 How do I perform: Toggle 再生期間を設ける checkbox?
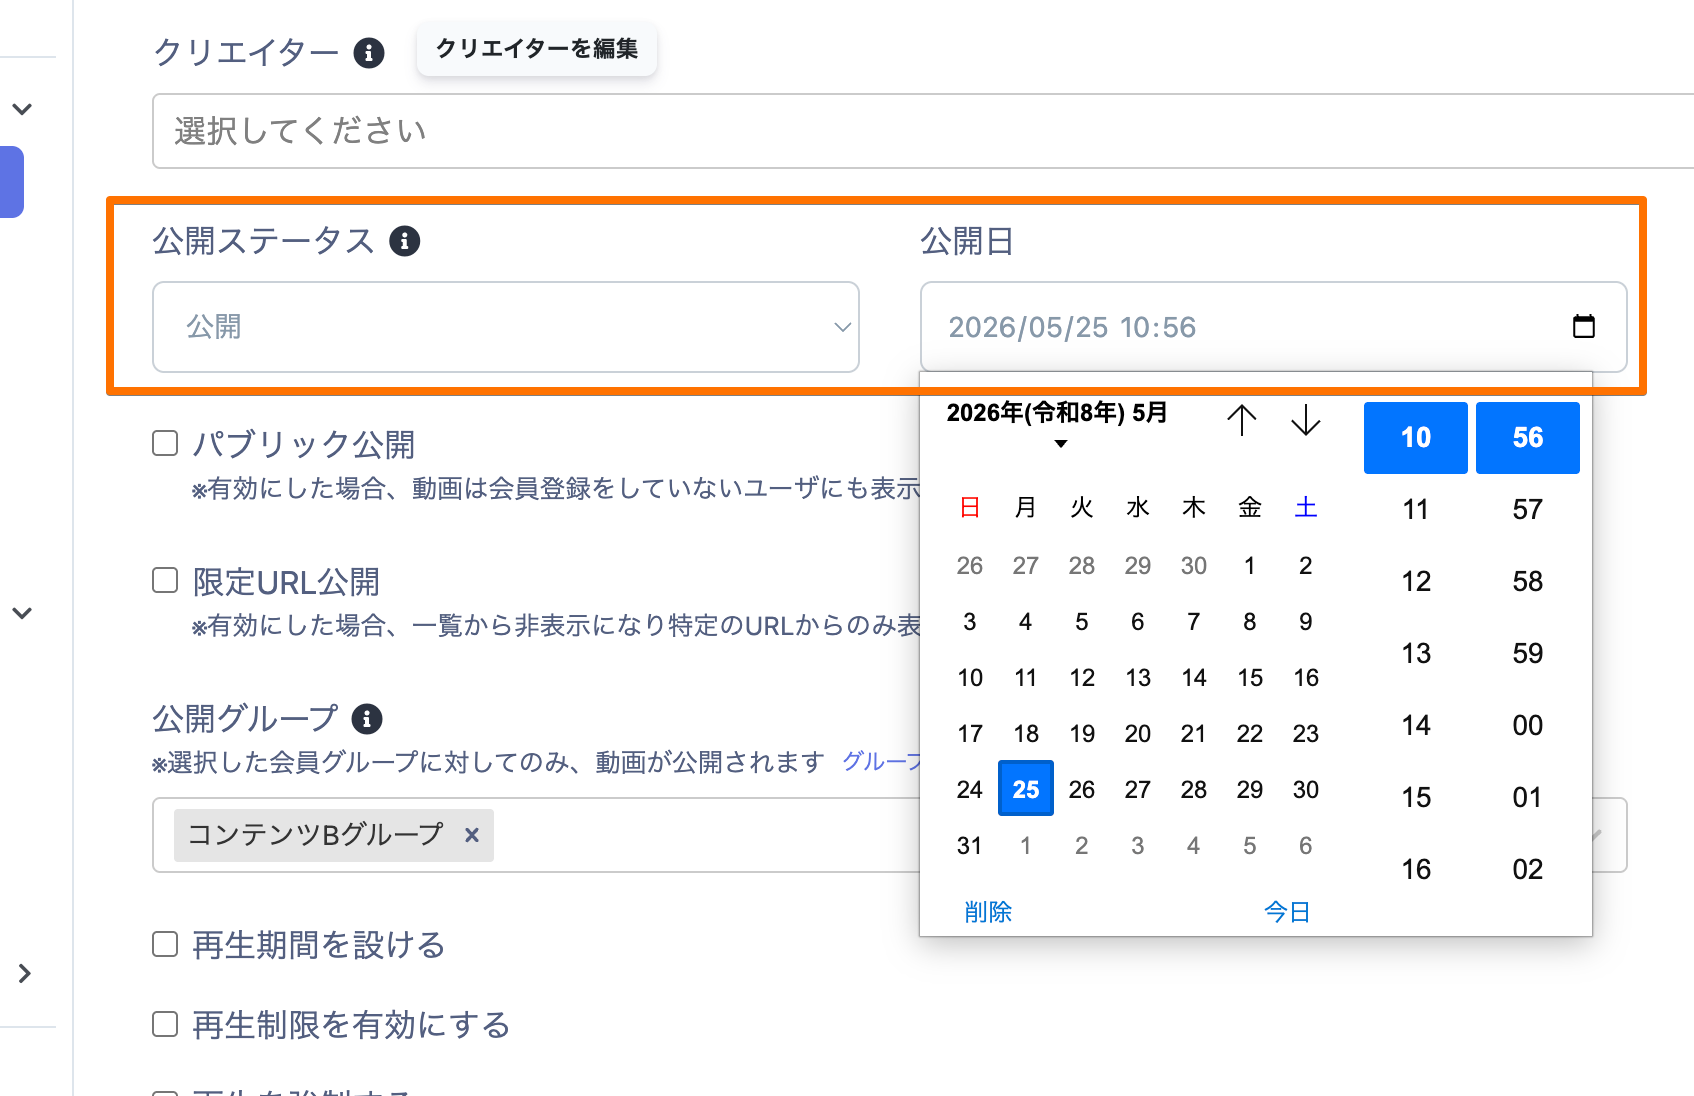click(165, 944)
